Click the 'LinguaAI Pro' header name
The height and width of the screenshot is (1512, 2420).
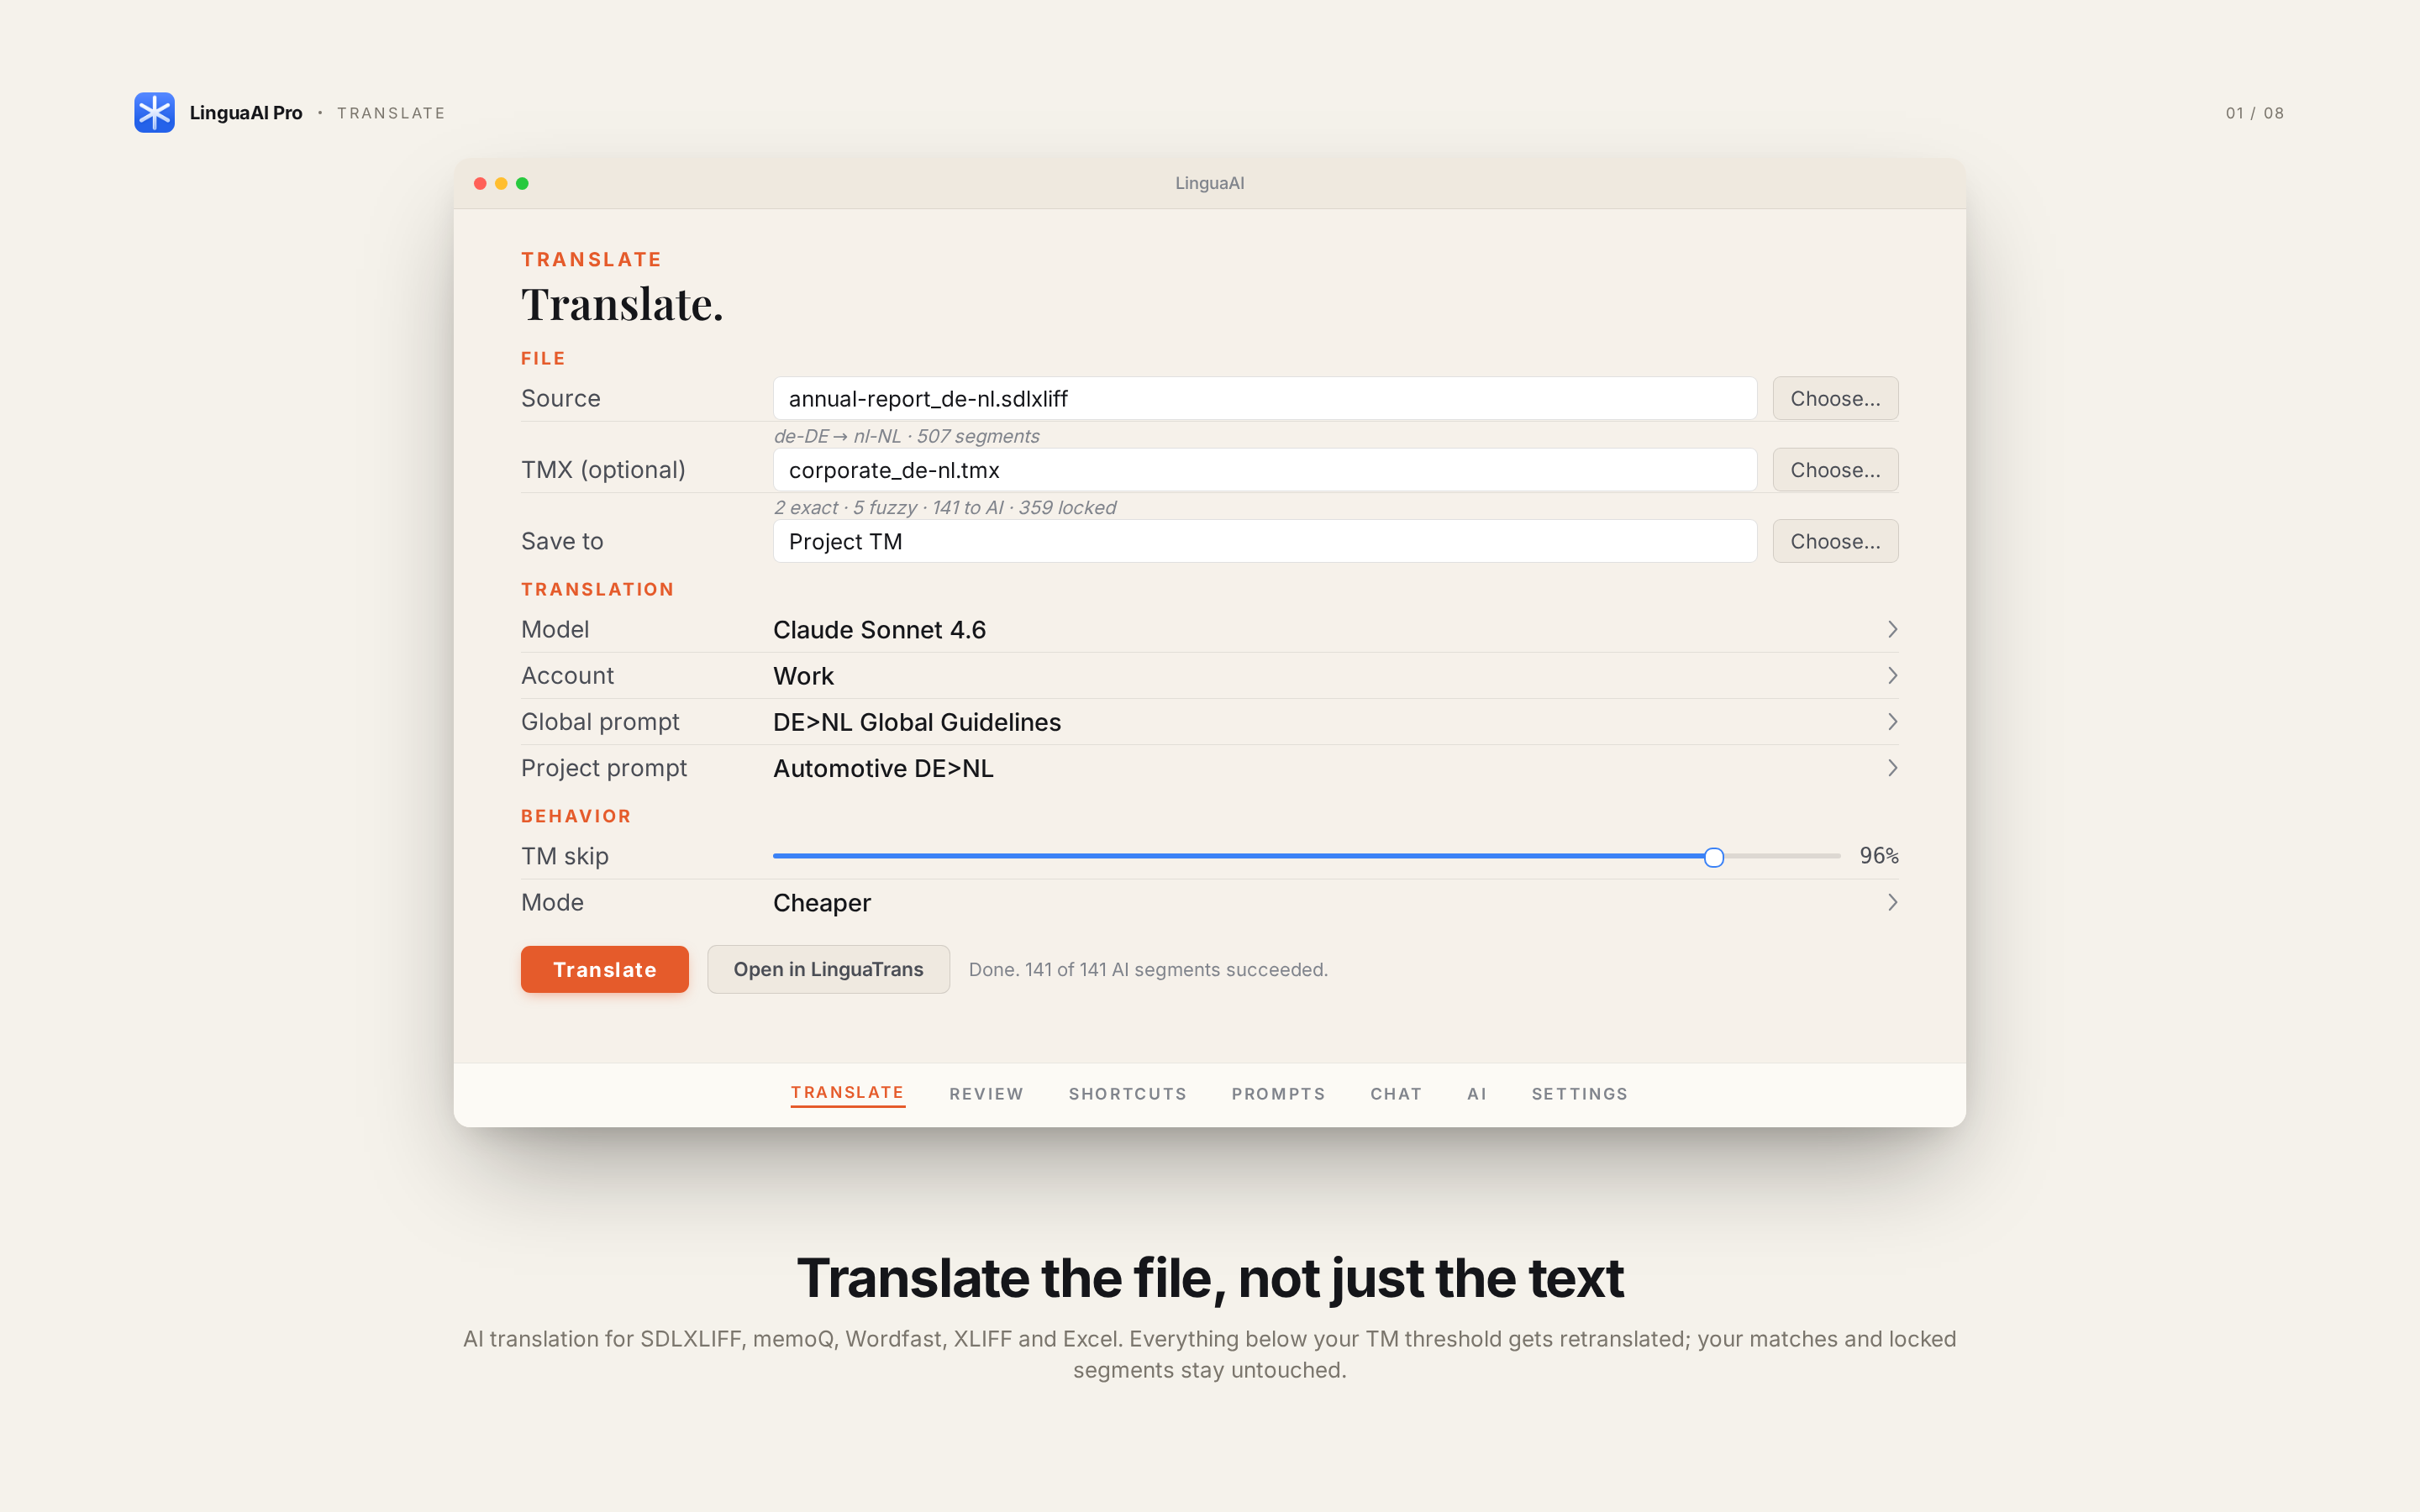246,113
